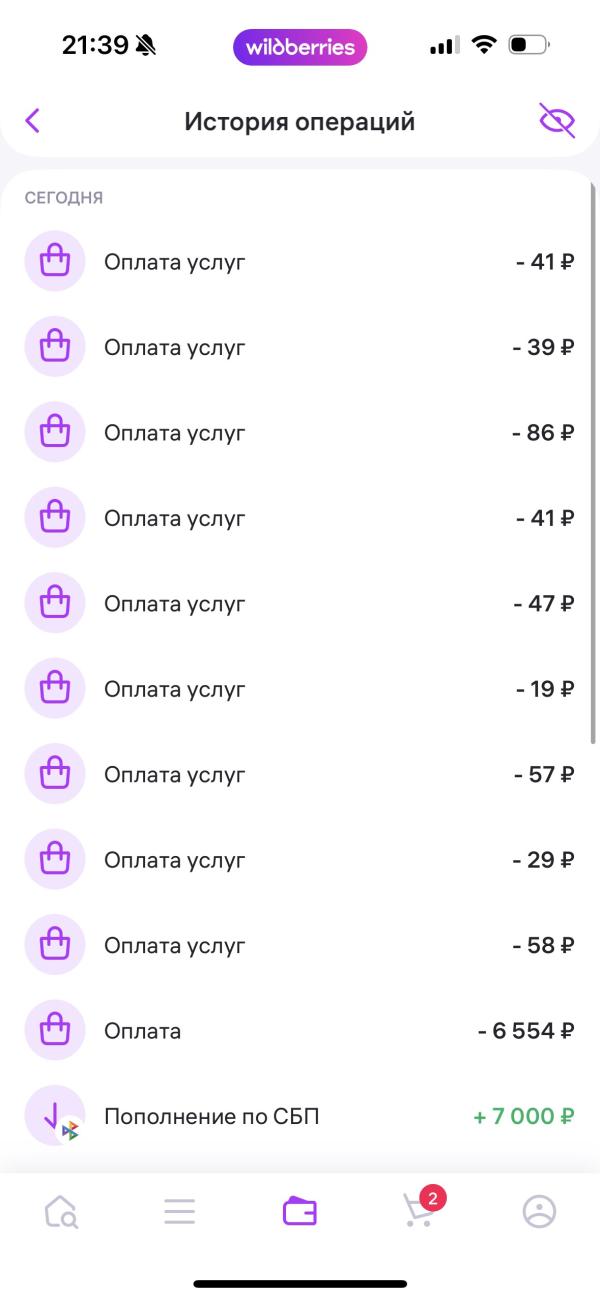This screenshot has height=1300, width=600.
Task: Open the СБП top-up arrow icon
Action: [55, 1116]
